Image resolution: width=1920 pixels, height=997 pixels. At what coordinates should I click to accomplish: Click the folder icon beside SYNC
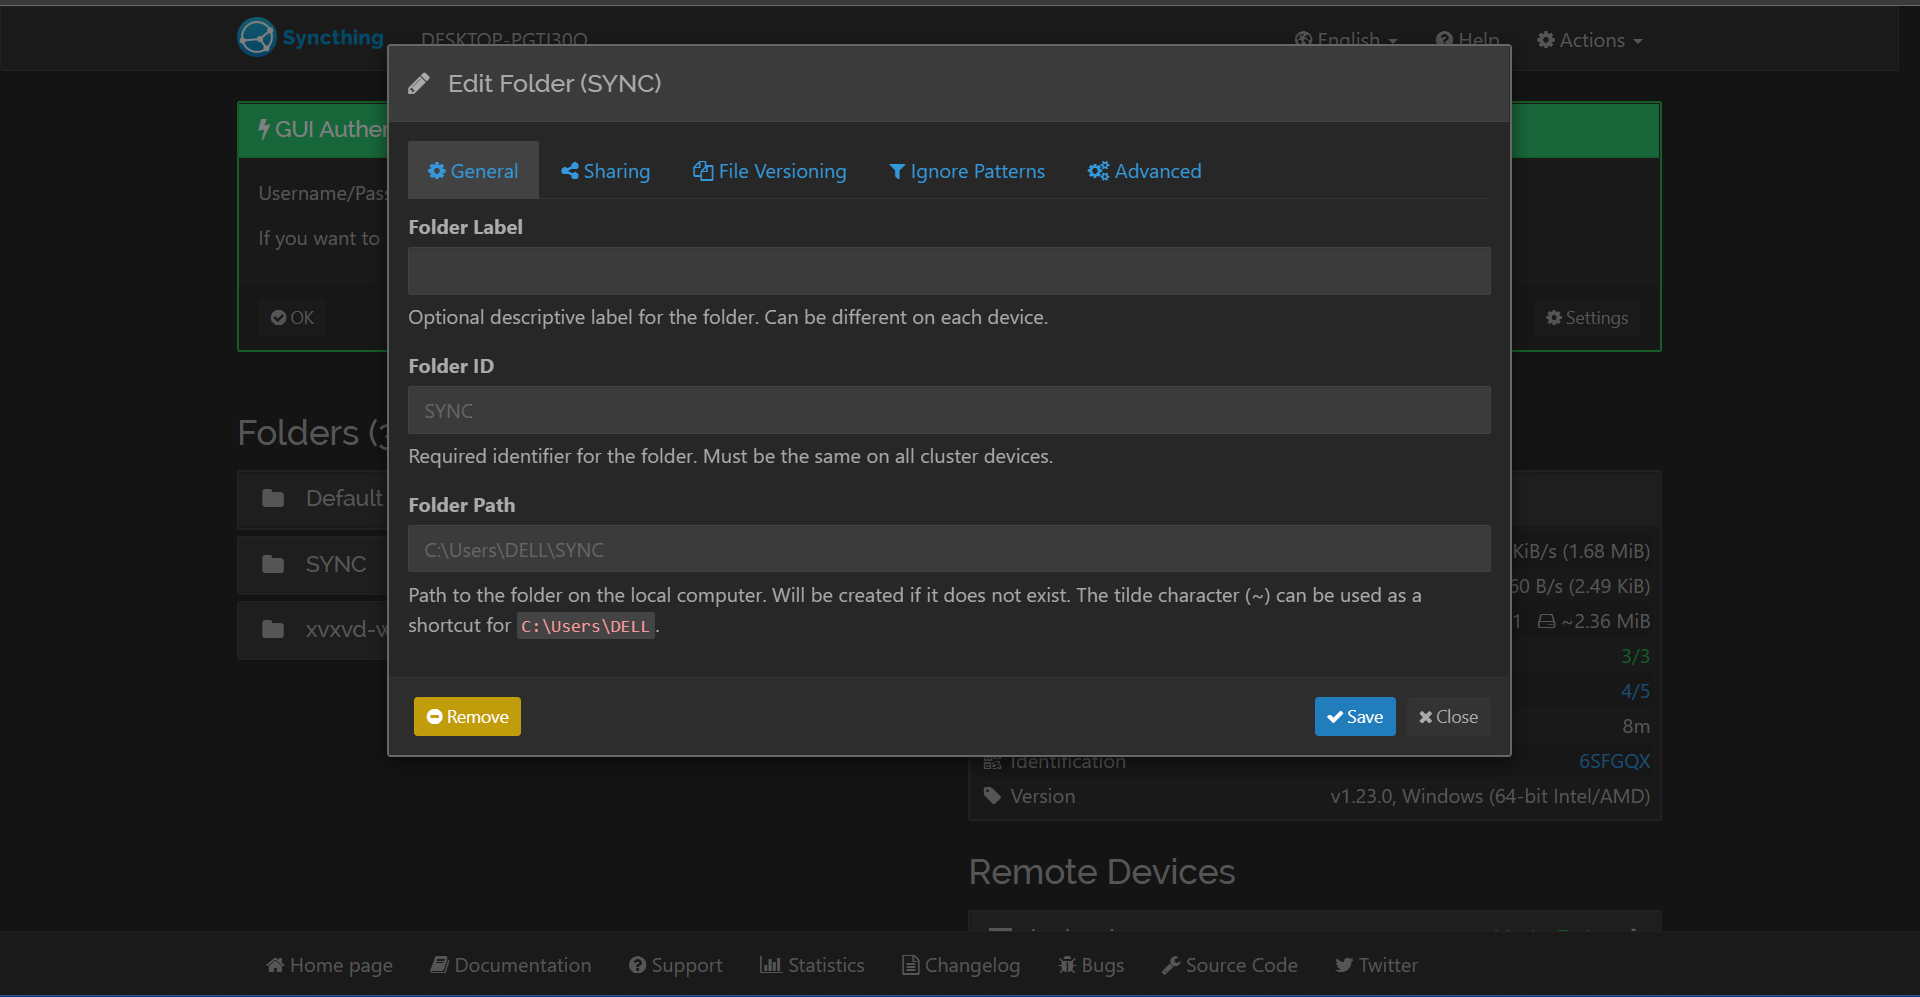pos(272,563)
